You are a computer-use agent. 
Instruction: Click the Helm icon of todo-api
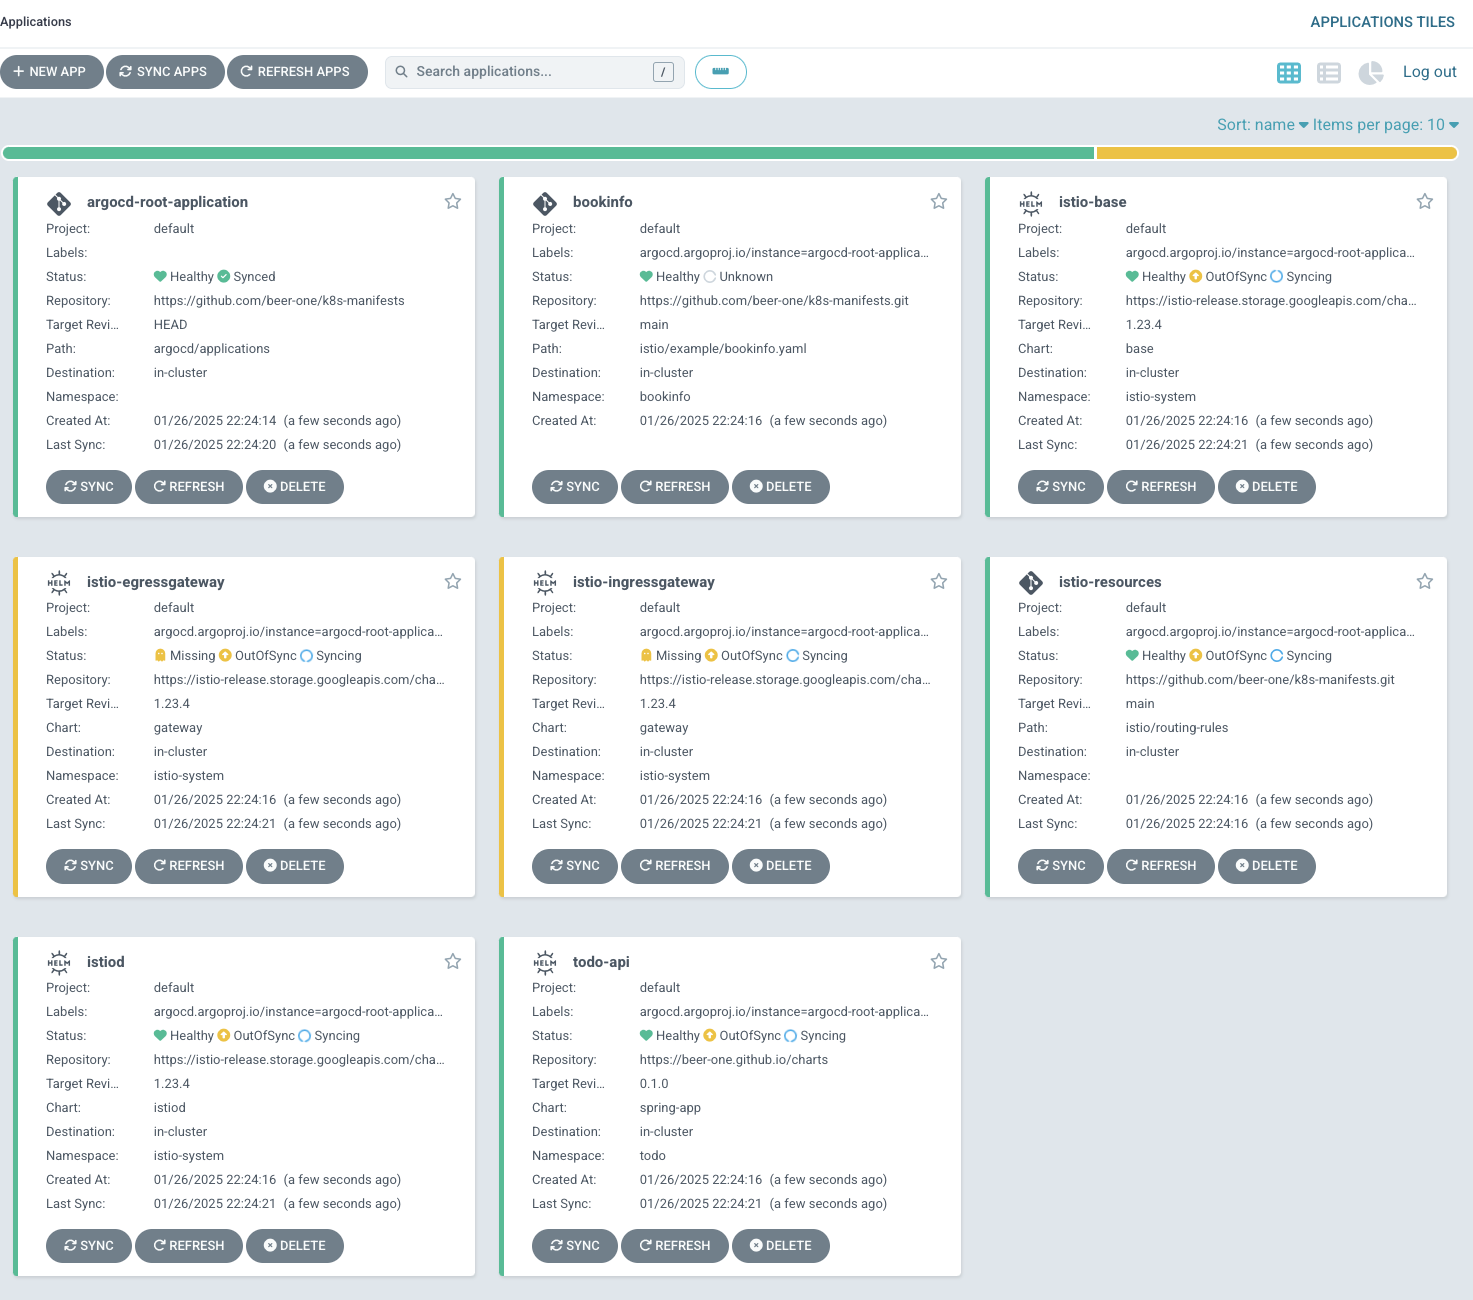(x=545, y=962)
